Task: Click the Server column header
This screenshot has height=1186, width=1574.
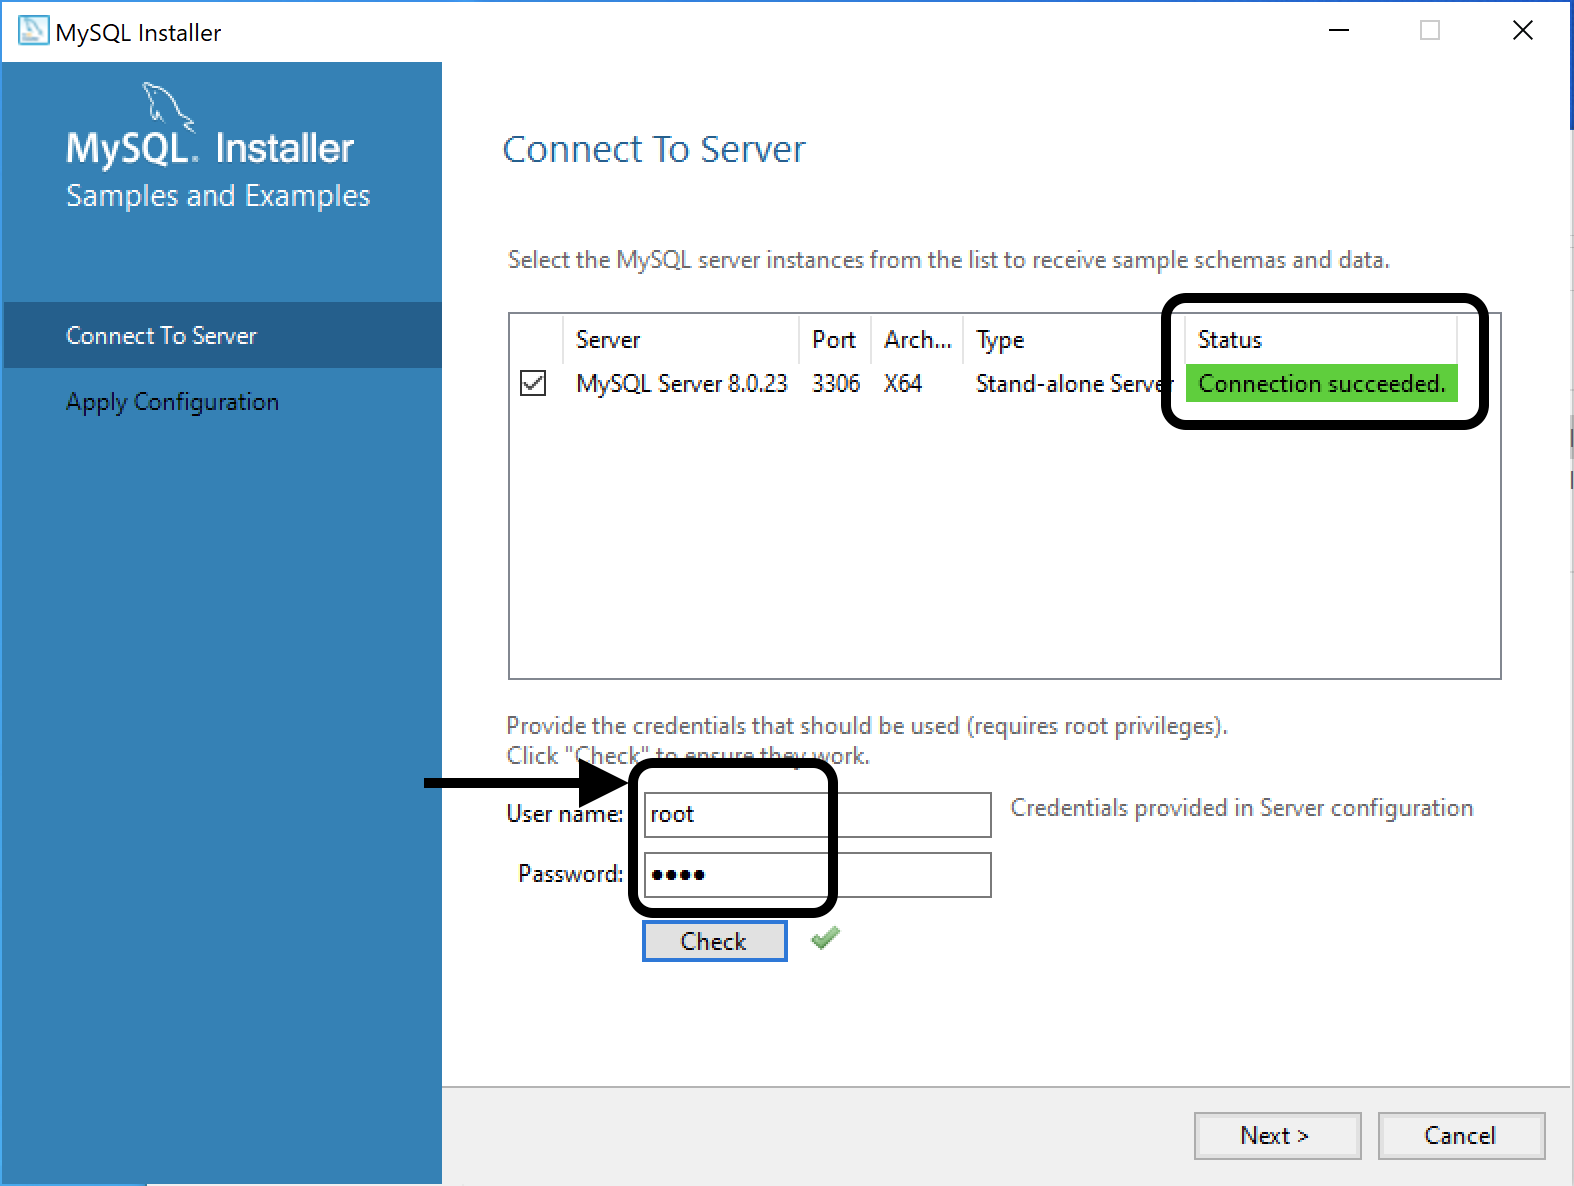Action: coord(682,340)
